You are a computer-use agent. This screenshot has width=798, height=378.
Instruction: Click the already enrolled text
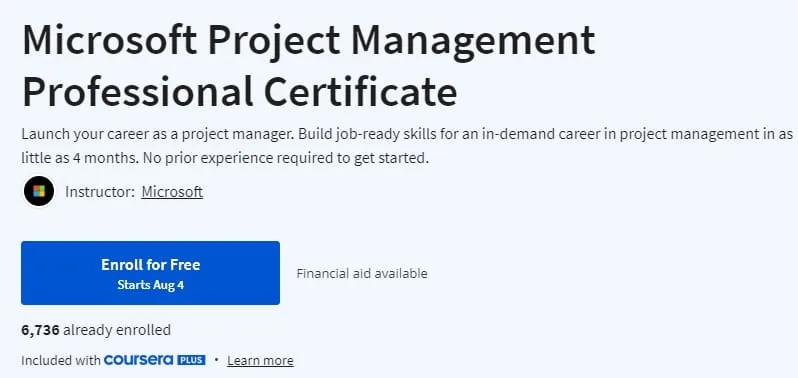click(117, 330)
